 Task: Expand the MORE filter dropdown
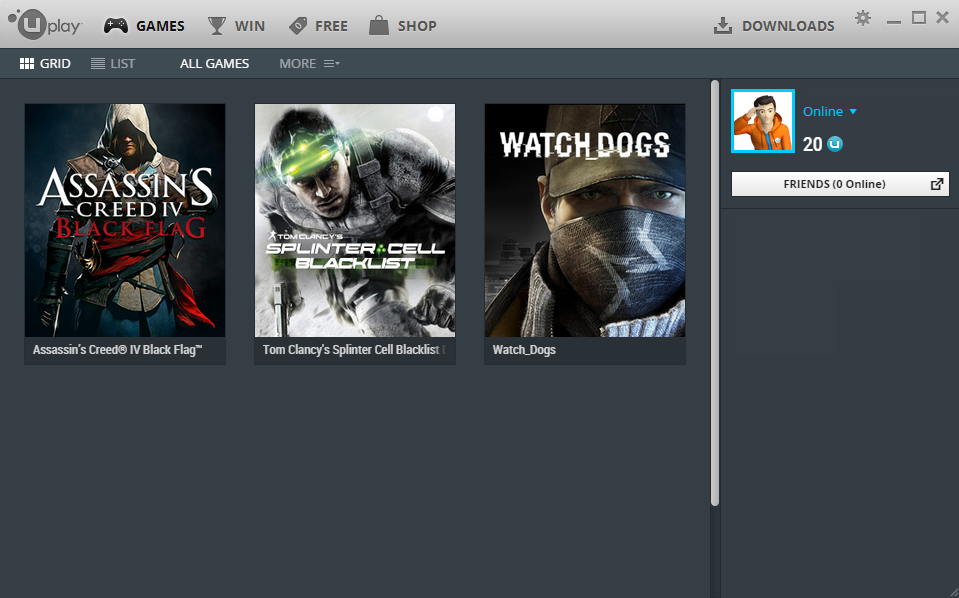tap(309, 64)
